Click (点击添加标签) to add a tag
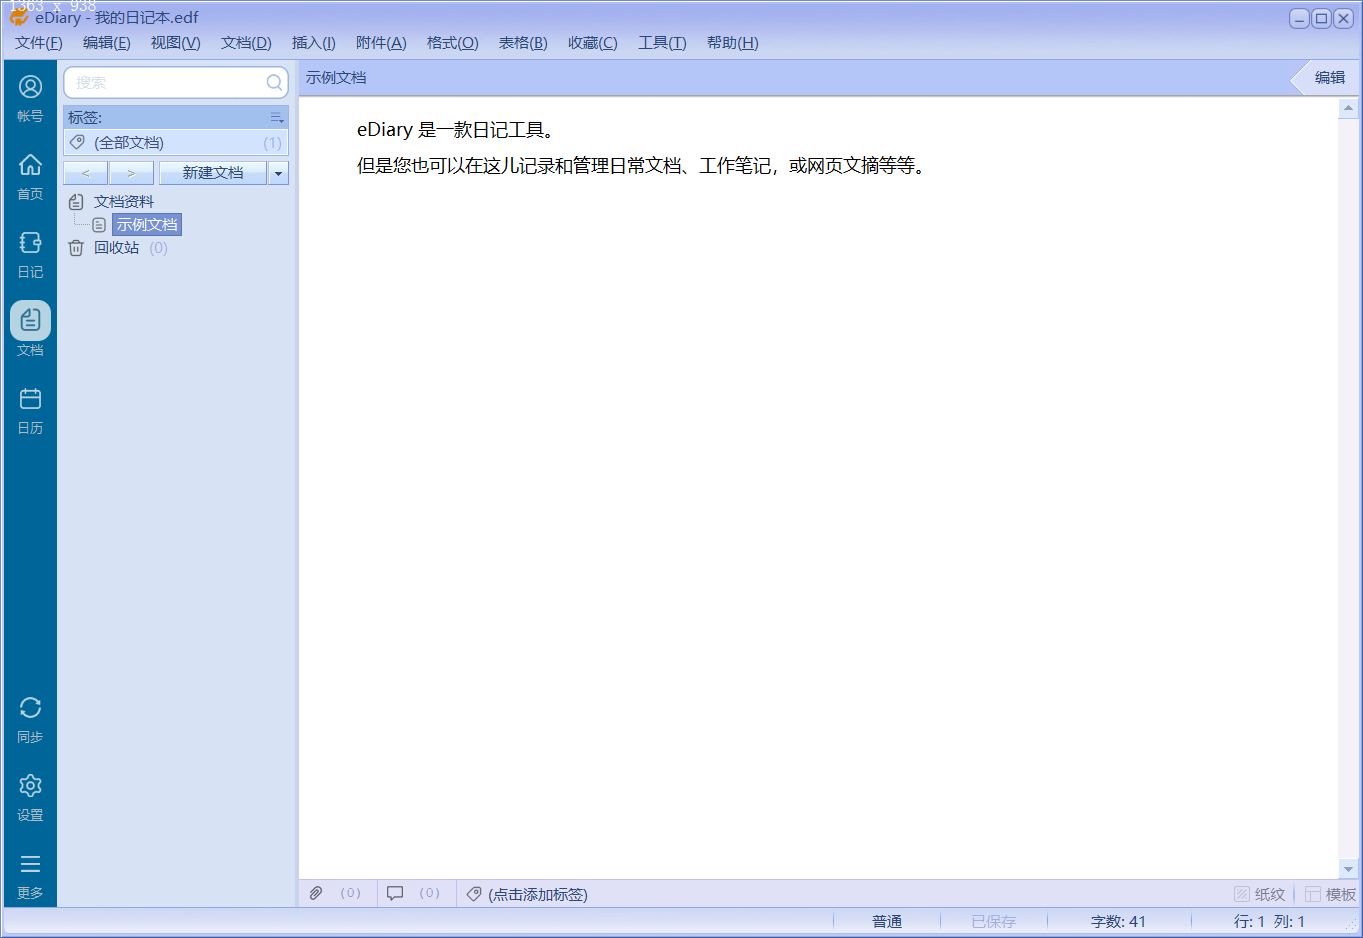 (538, 894)
